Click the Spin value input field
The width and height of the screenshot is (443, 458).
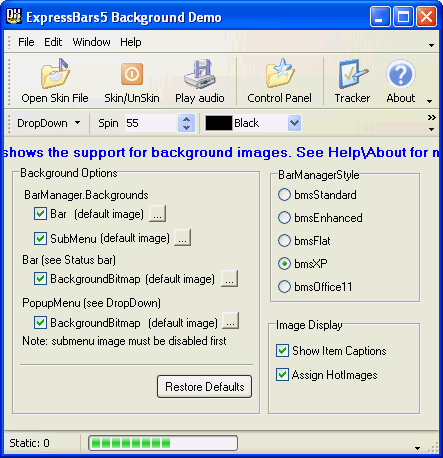151,123
